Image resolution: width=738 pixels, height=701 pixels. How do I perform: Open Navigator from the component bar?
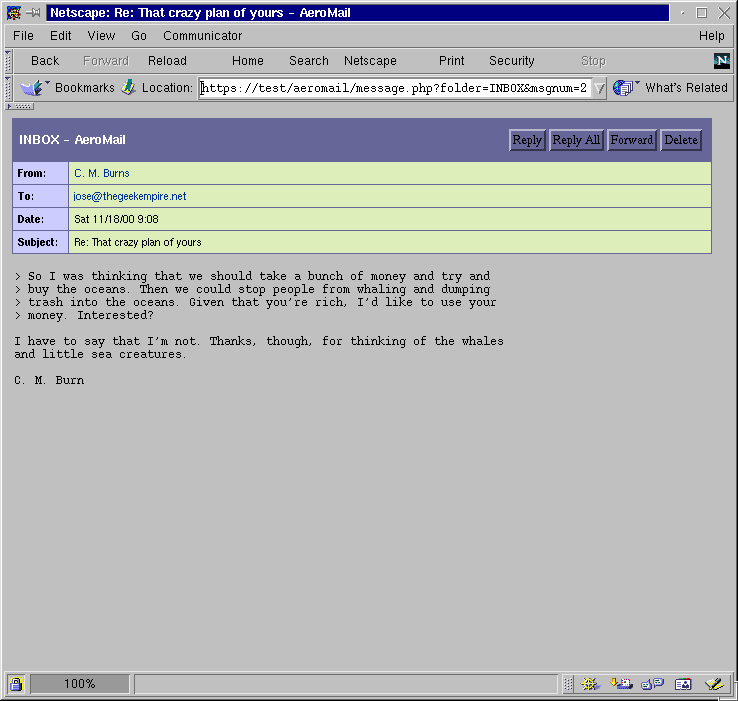(x=590, y=684)
